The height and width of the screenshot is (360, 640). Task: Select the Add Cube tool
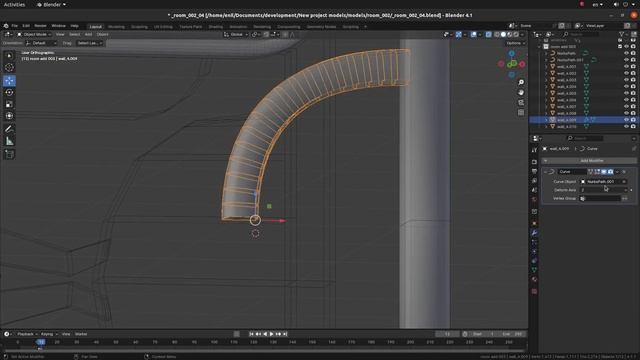9,154
